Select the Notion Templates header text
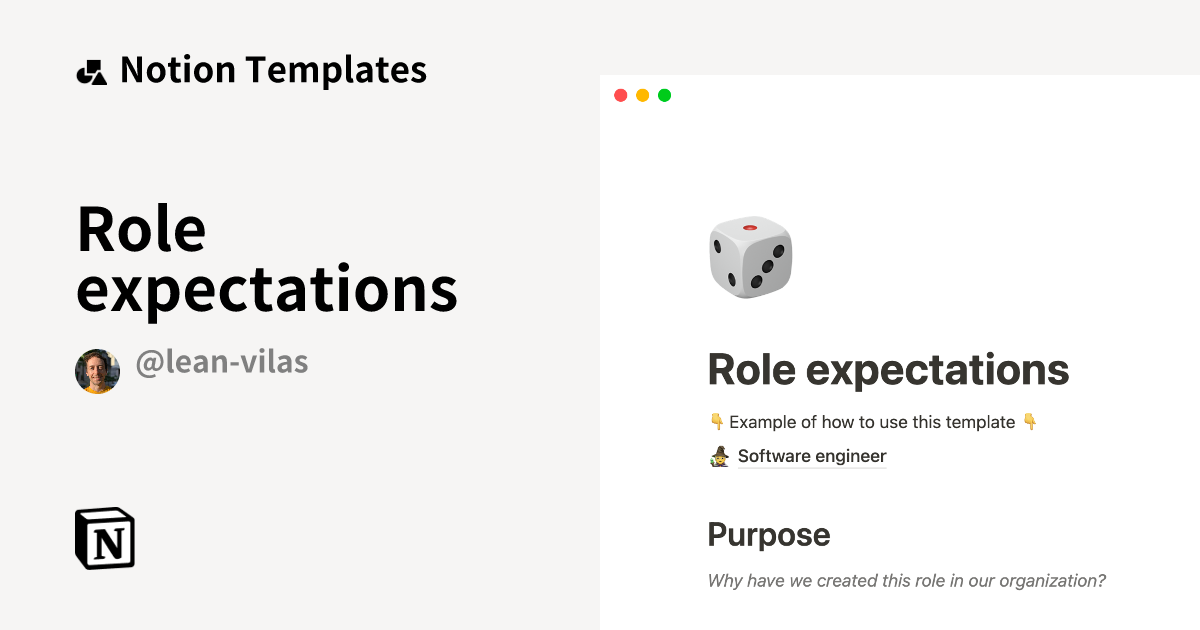Image resolution: width=1200 pixels, height=630 pixels. [272, 70]
